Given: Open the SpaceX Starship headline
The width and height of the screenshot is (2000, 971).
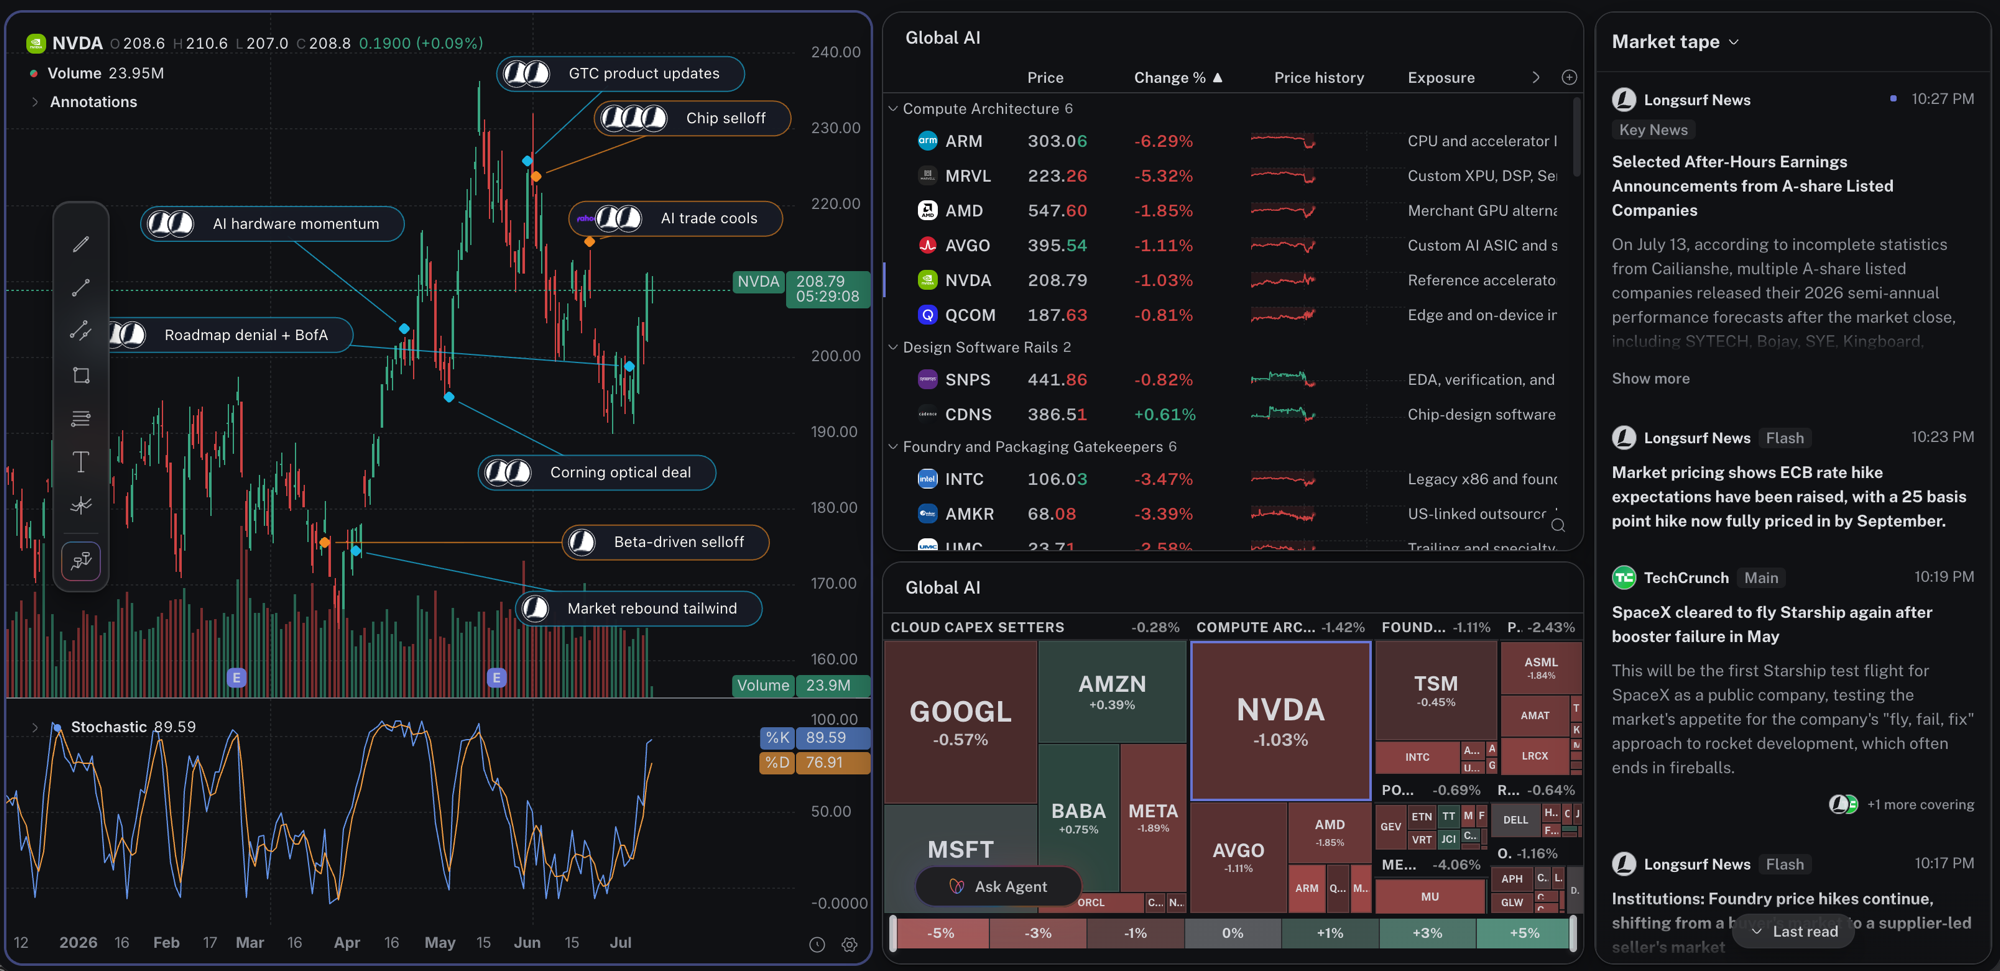Looking at the screenshot, I should (1772, 624).
